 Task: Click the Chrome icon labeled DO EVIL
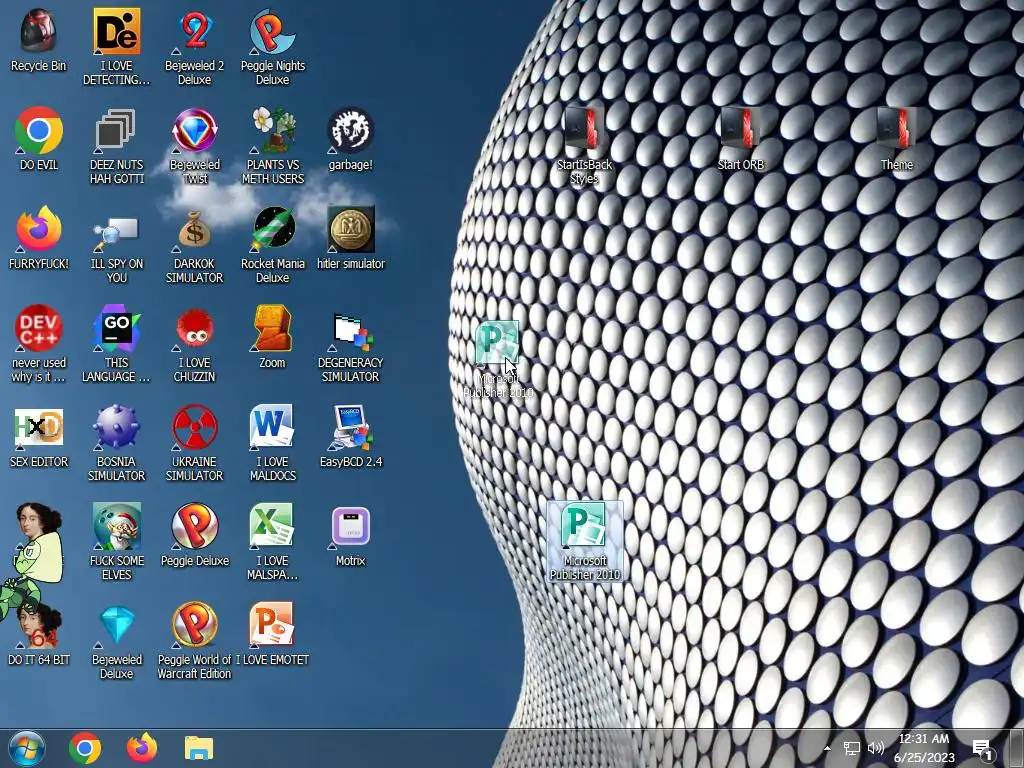(x=39, y=130)
